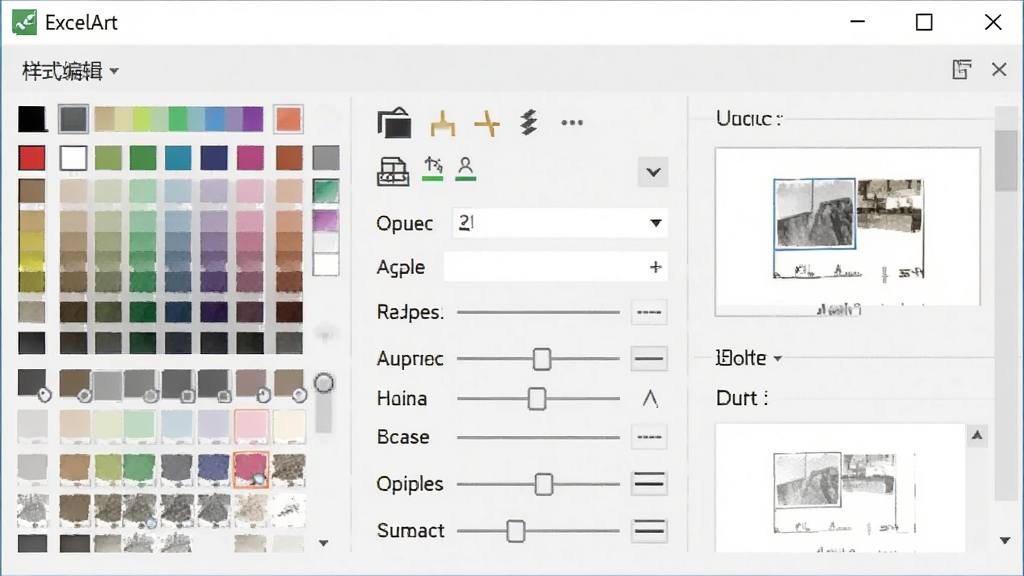Viewport: 1024px width, 576px height.
Task: Click the Hoina slider handle
Action: [537, 398]
